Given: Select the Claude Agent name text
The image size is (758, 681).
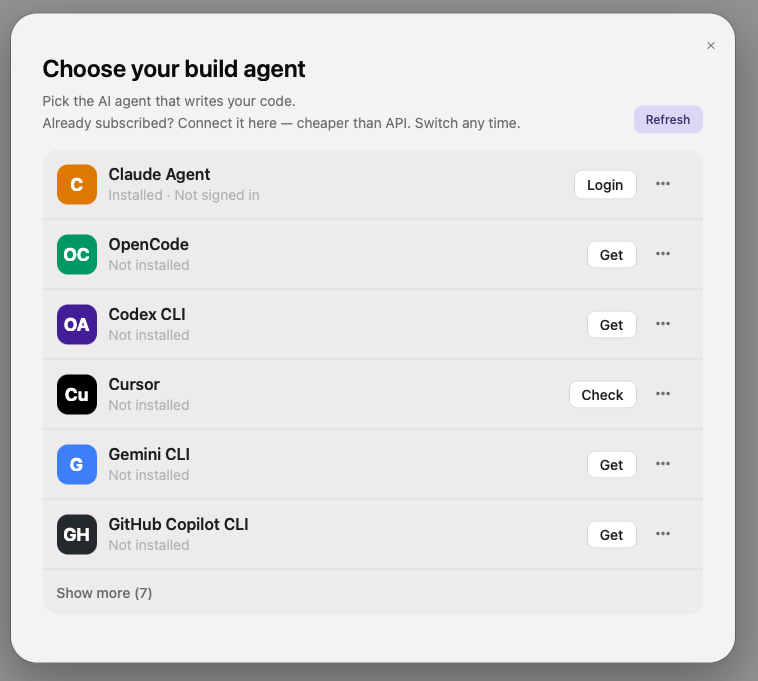Looking at the screenshot, I should [159, 174].
